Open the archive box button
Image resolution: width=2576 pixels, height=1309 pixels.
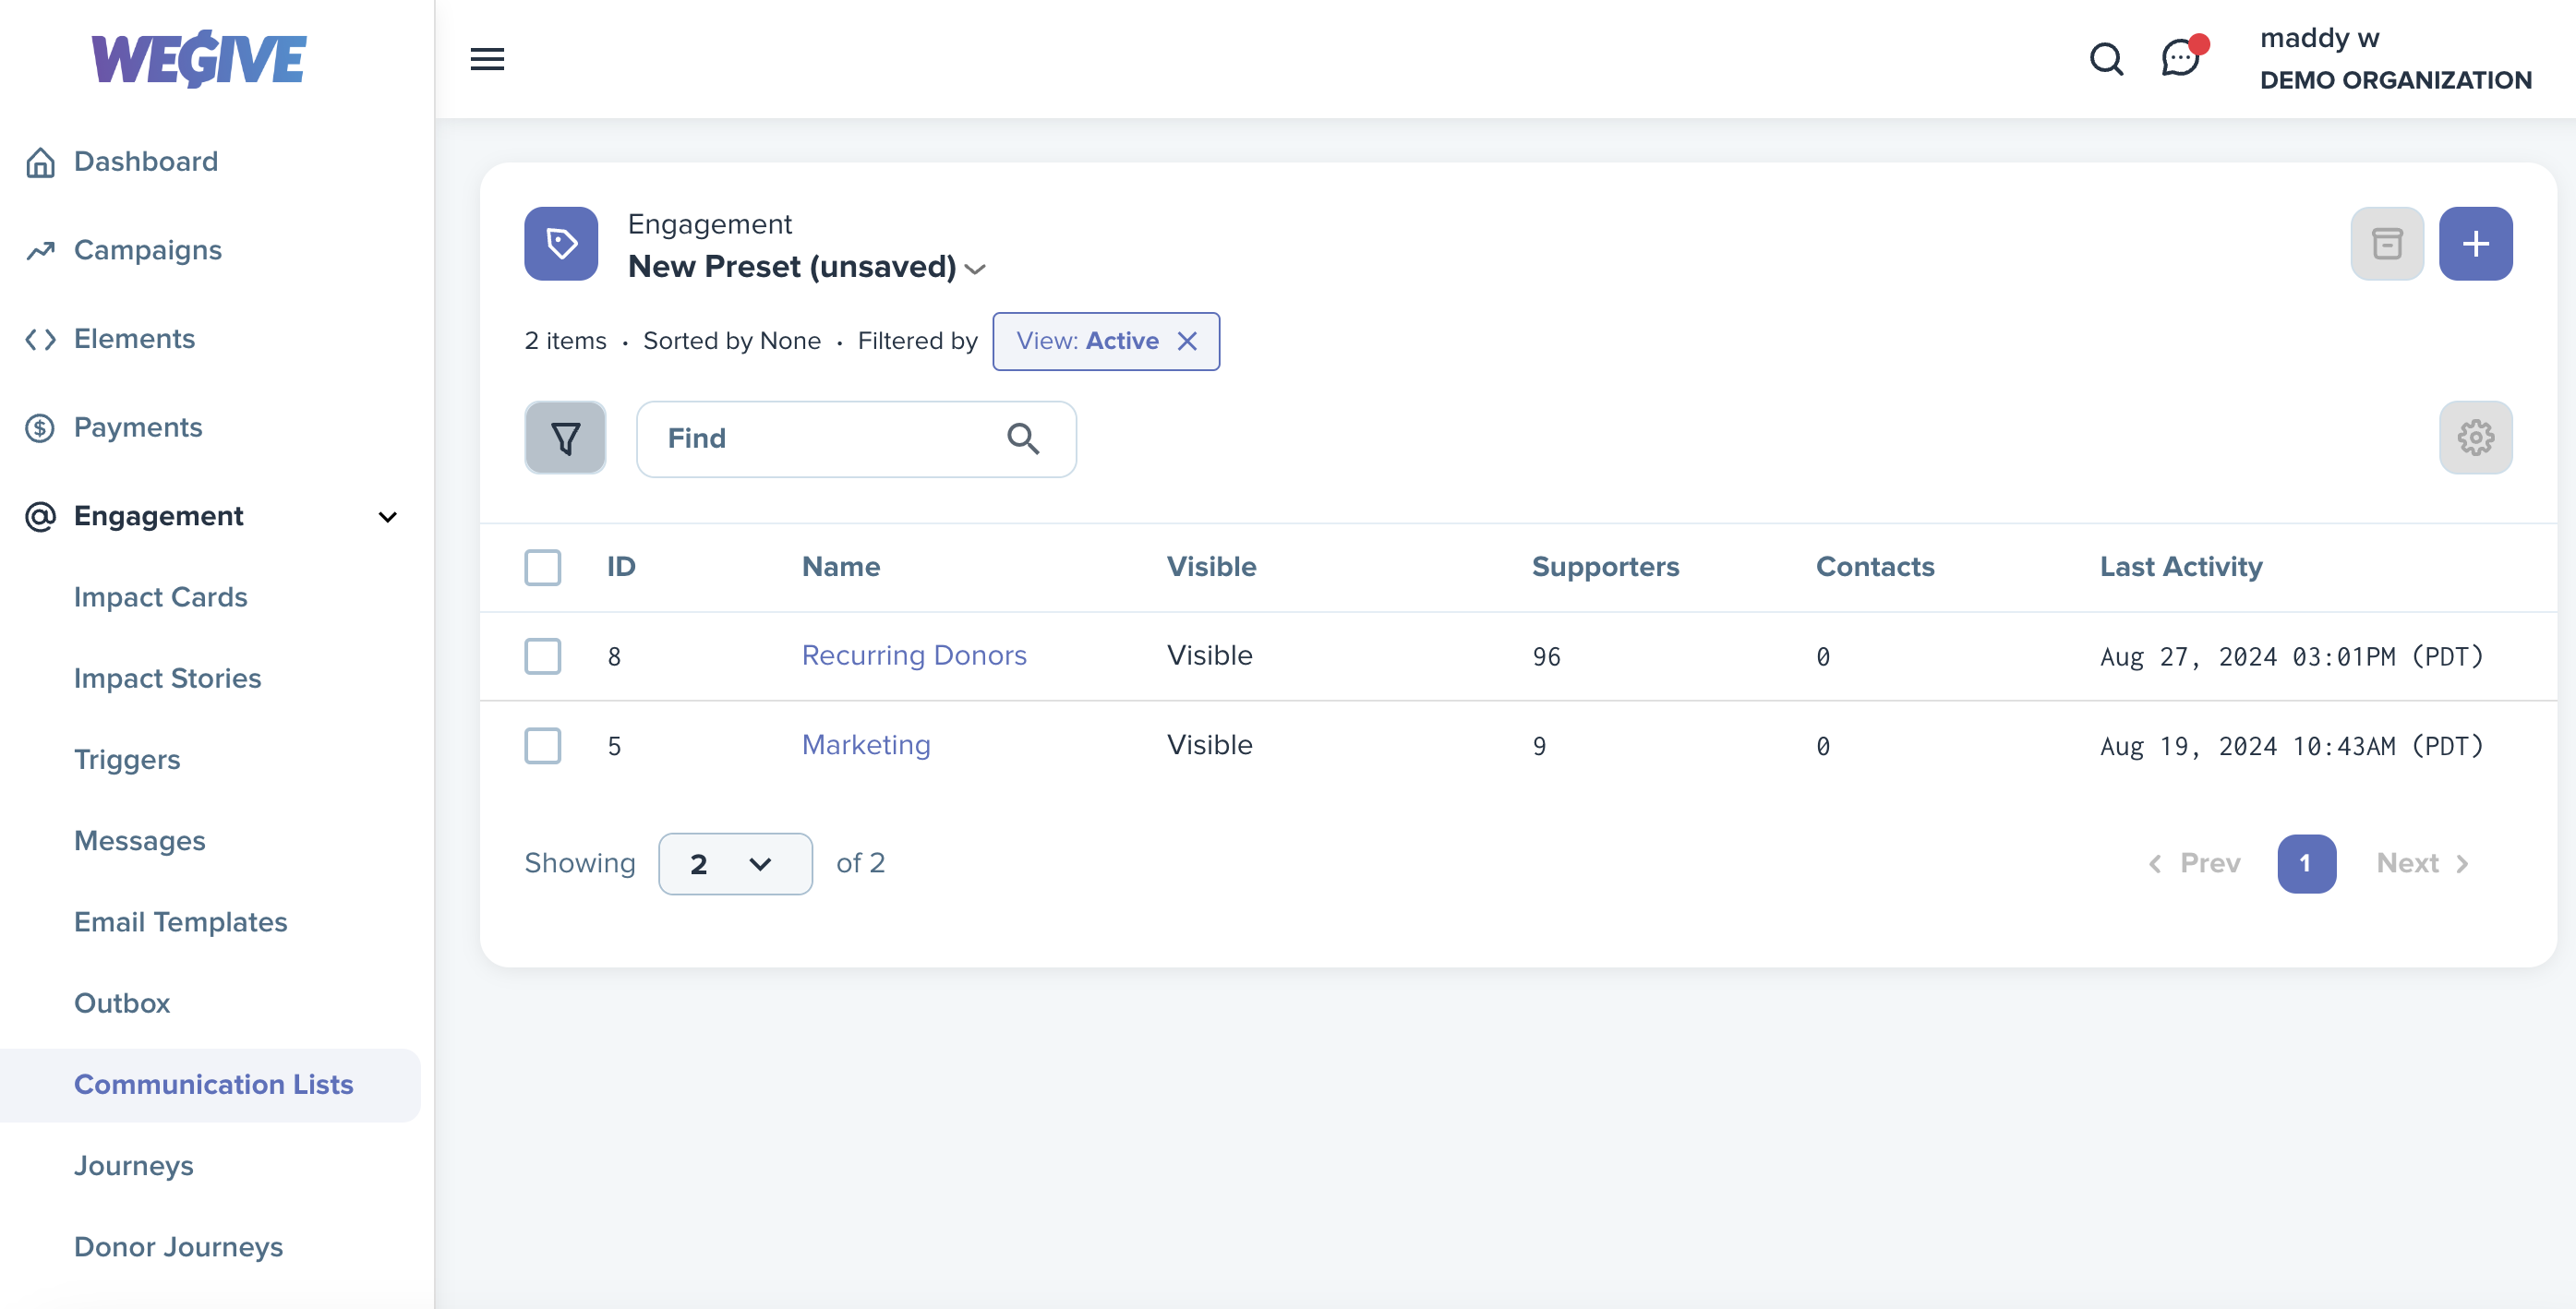tap(2387, 243)
